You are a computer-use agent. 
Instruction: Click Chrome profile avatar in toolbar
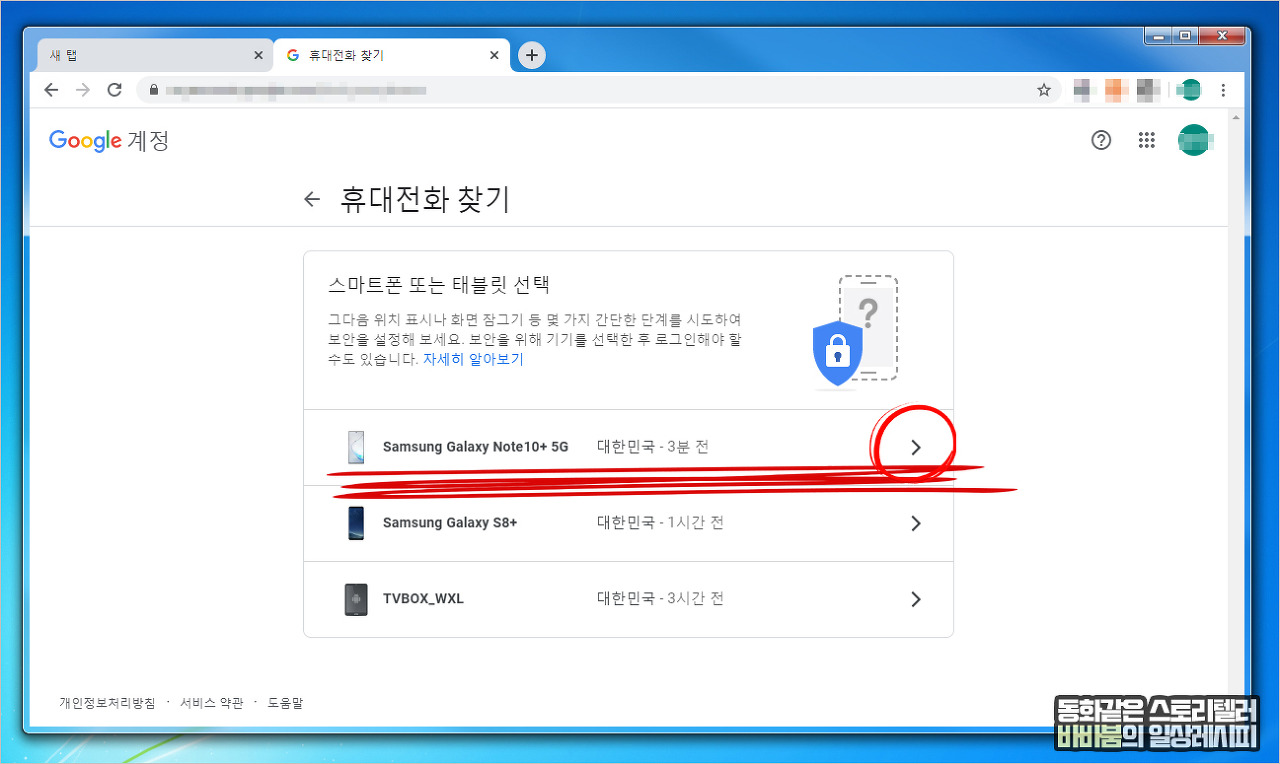click(x=1188, y=90)
